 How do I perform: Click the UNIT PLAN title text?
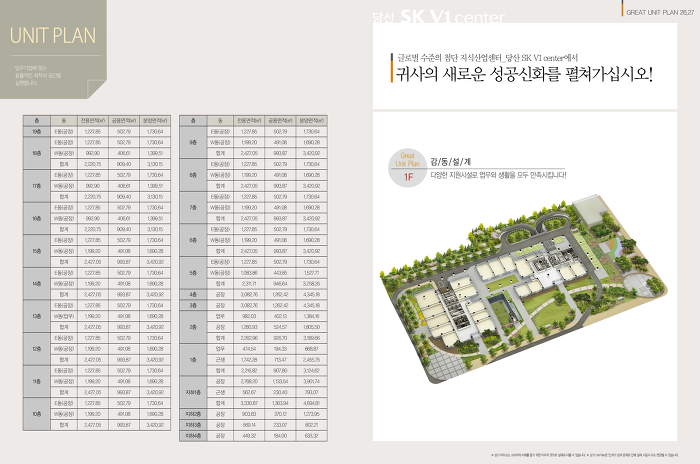tap(53, 36)
